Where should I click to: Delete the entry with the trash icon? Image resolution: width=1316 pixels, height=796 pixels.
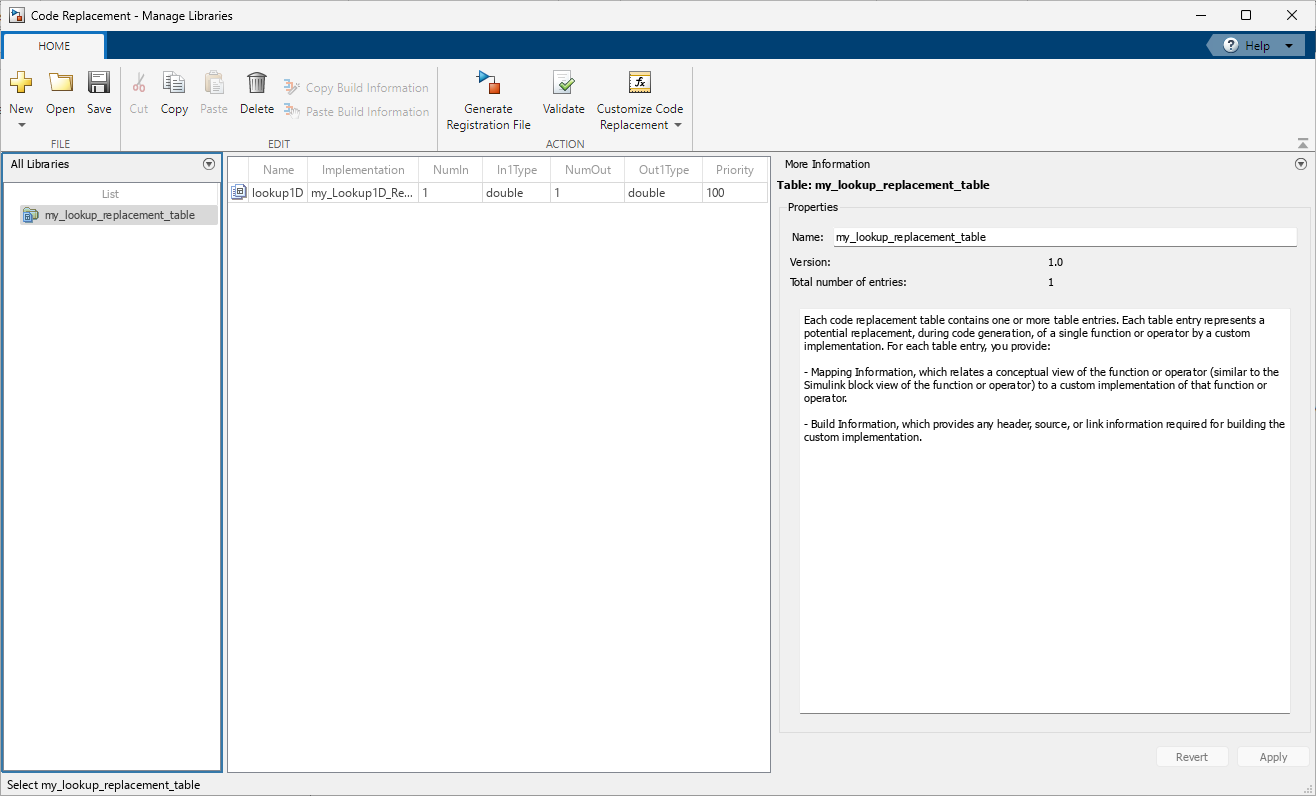pos(257,83)
